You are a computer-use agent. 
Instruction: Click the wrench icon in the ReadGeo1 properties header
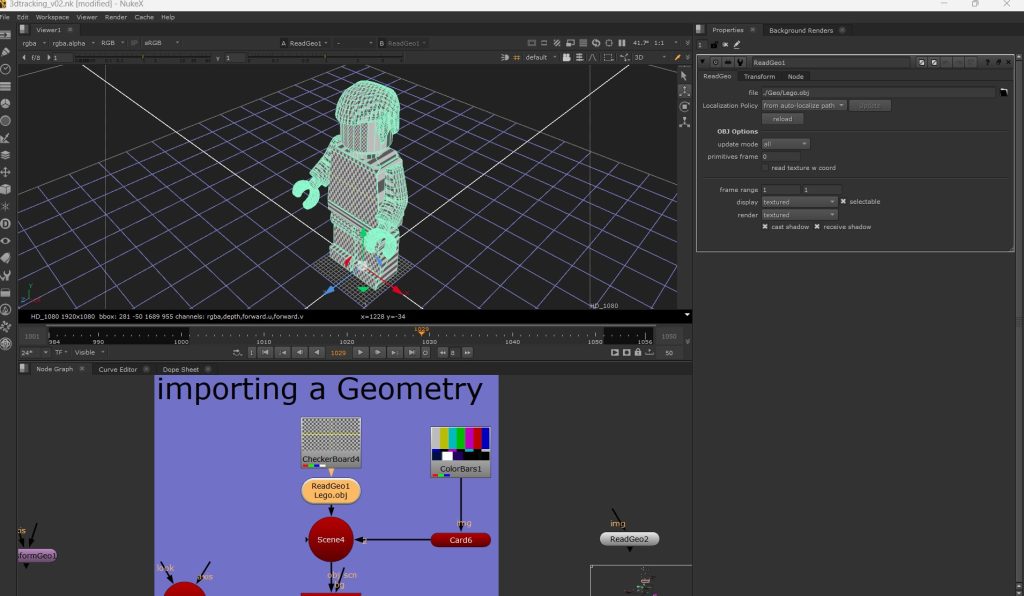(x=740, y=63)
